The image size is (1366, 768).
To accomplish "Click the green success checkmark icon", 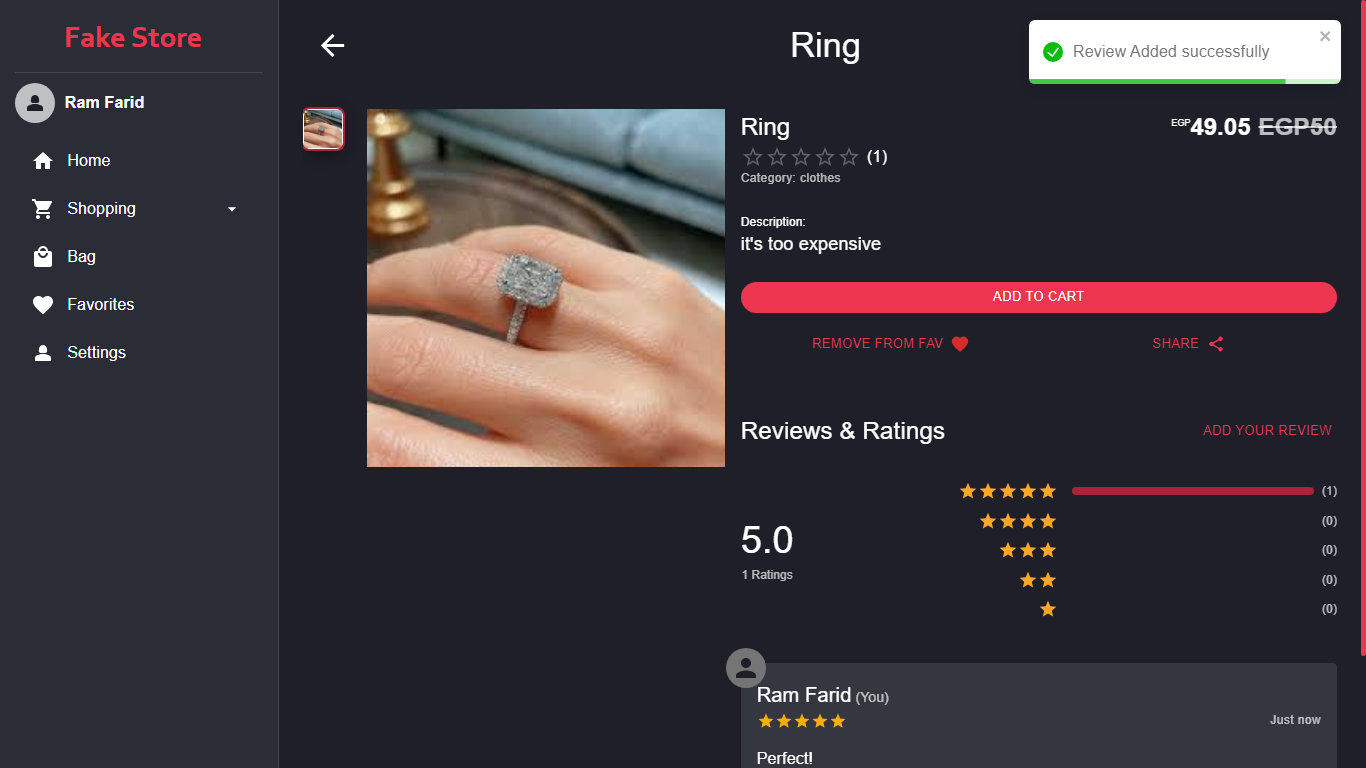I will (1052, 52).
